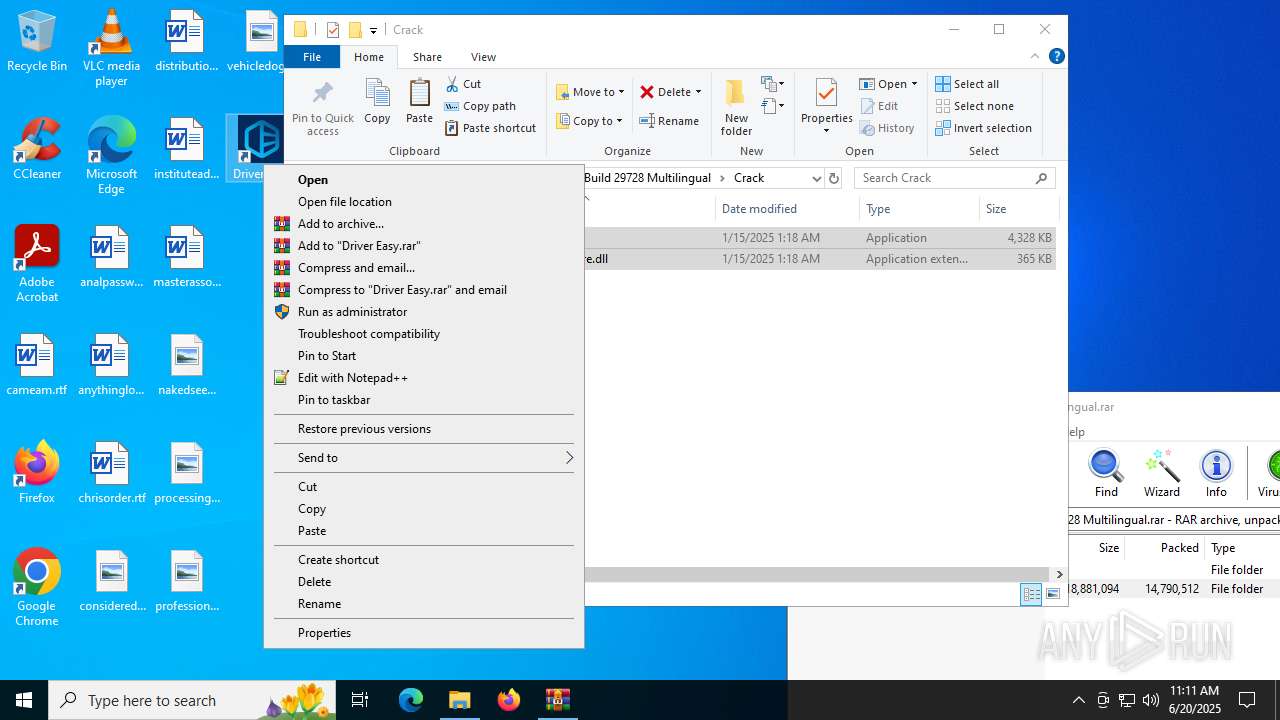This screenshot has height=720, width=1280.
Task: Click Select all in ribbon
Action: [x=967, y=84]
